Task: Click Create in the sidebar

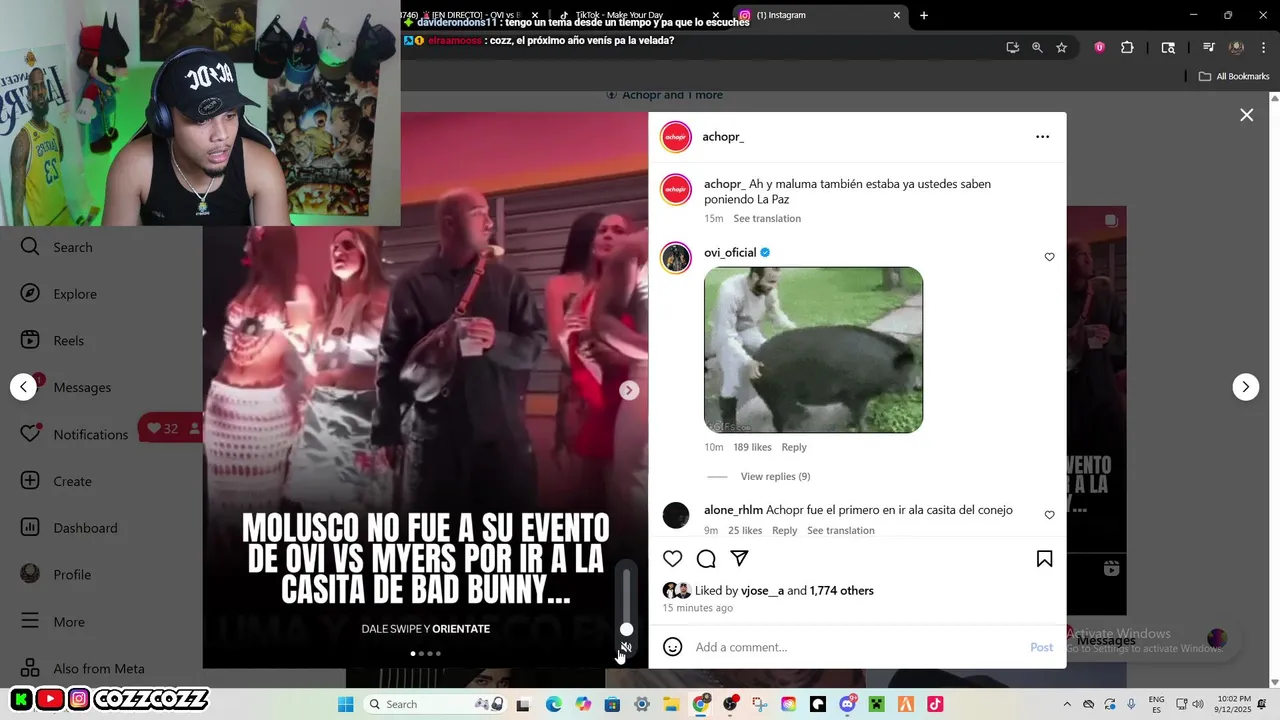Action: tap(56, 481)
